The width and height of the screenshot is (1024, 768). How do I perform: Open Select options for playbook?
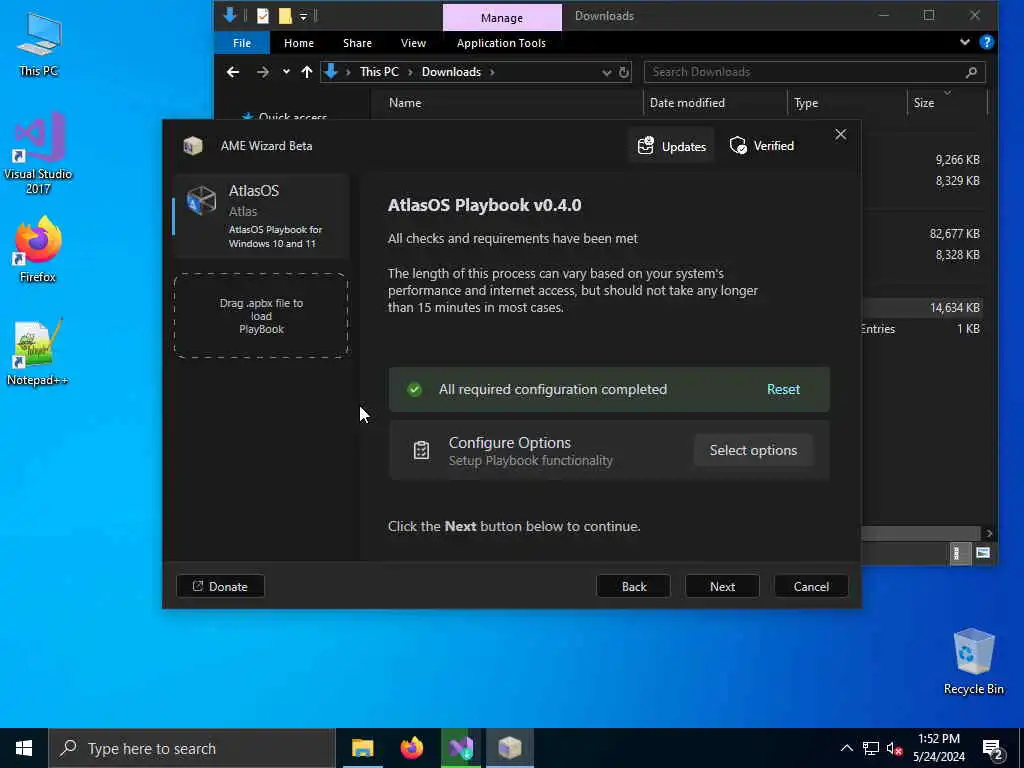753,450
